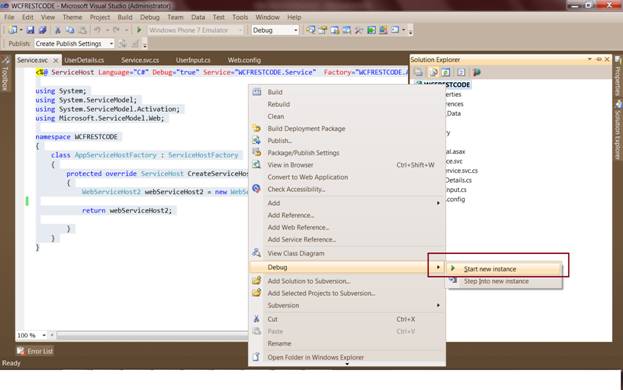Image resolution: width=623 pixels, height=390 pixels.
Task: Click the green Start Debugging play icon
Action: click(139, 30)
